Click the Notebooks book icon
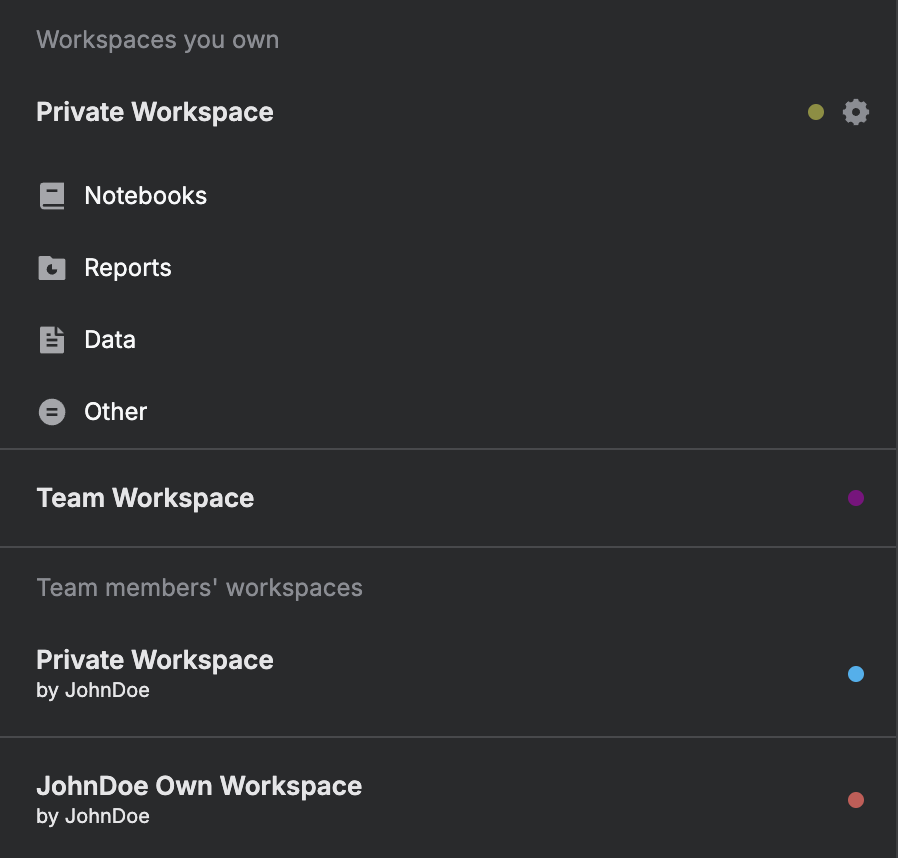Viewport: 898px width, 858px height. tap(52, 196)
